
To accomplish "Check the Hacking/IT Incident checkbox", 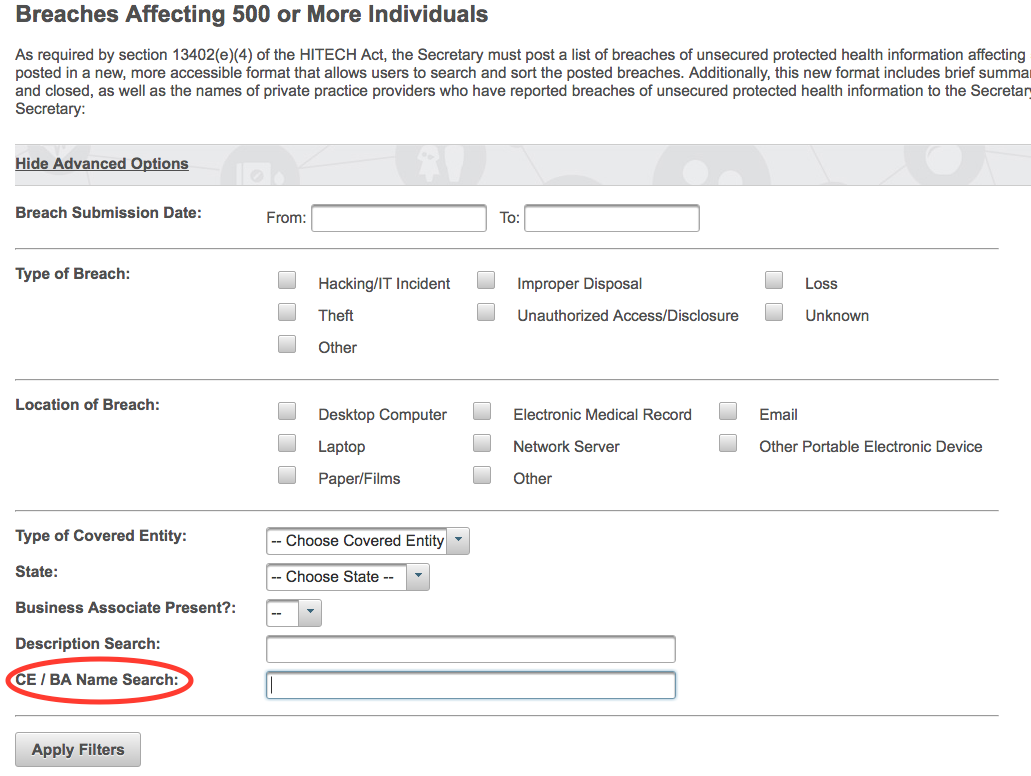I will click(287, 281).
